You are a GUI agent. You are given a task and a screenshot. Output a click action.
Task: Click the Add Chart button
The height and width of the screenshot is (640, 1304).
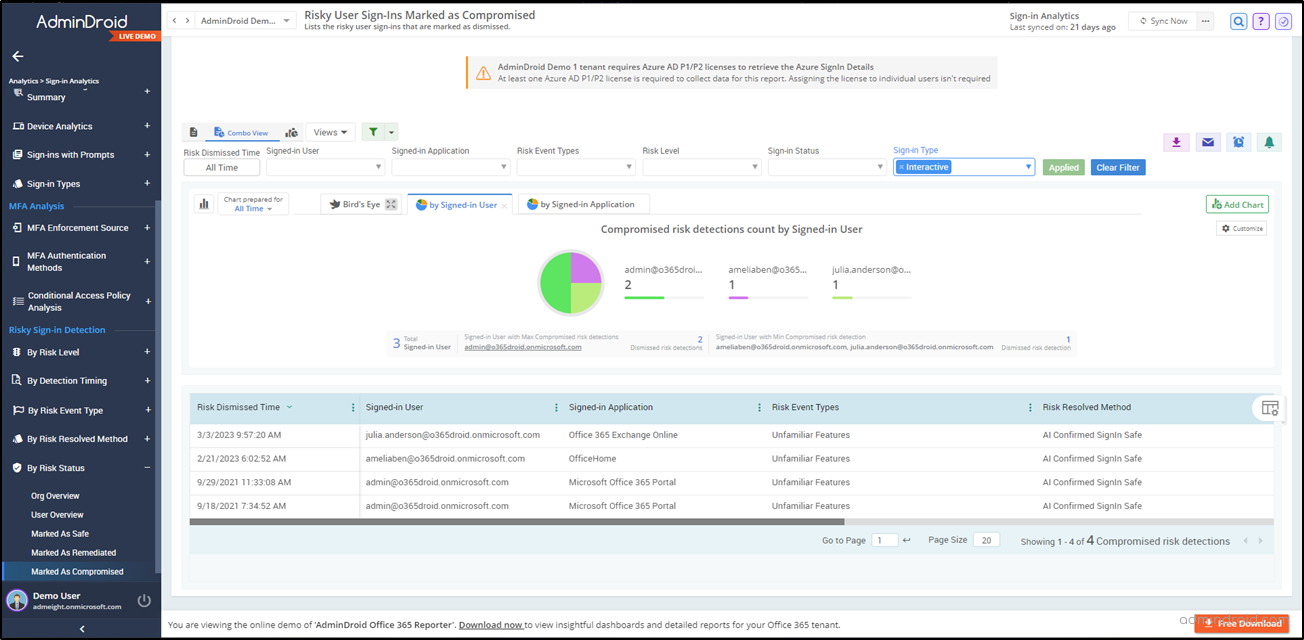[1237, 204]
